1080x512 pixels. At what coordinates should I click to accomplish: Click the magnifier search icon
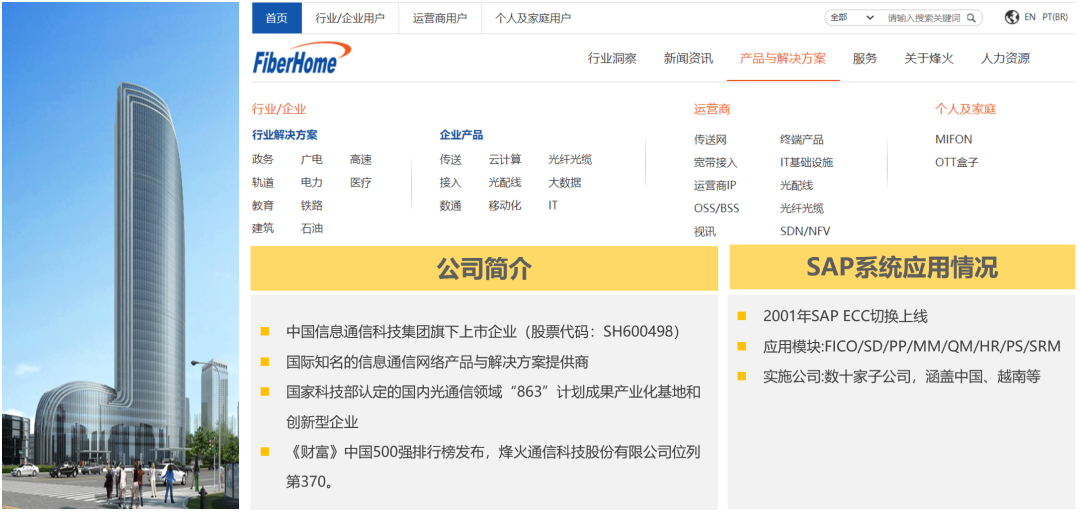(x=971, y=18)
